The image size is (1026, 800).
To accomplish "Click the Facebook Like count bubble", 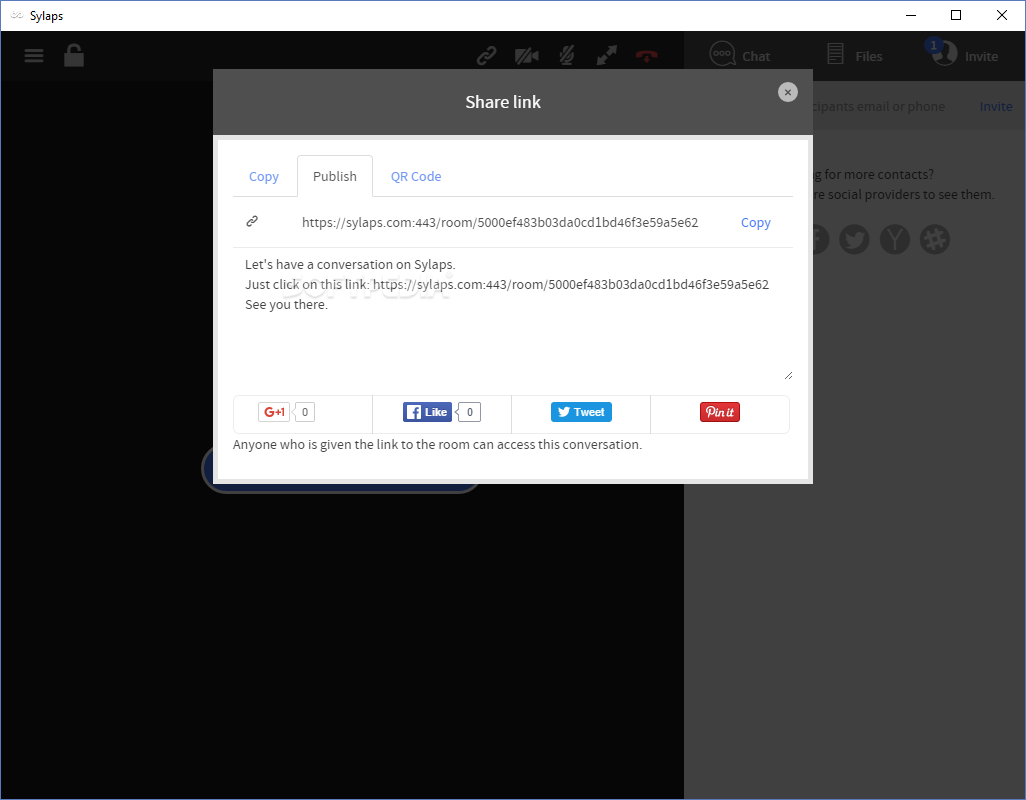I will pyautogui.click(x=469, y=412).
